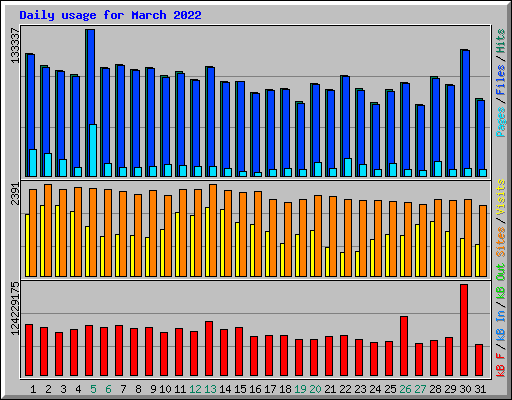This screenshot has height=400, width=512.
Task: Click the red kB bar for day 26
Action: tap(404, 346)
